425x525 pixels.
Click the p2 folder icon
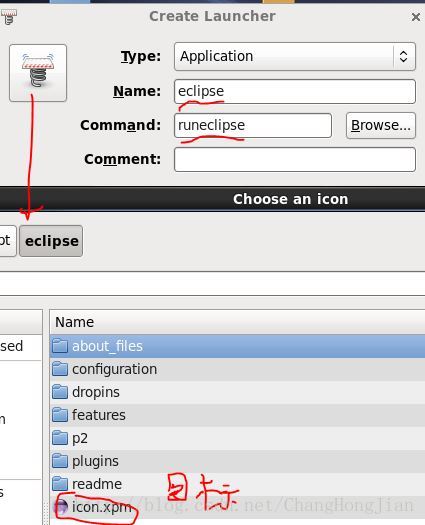pos(60,438)
